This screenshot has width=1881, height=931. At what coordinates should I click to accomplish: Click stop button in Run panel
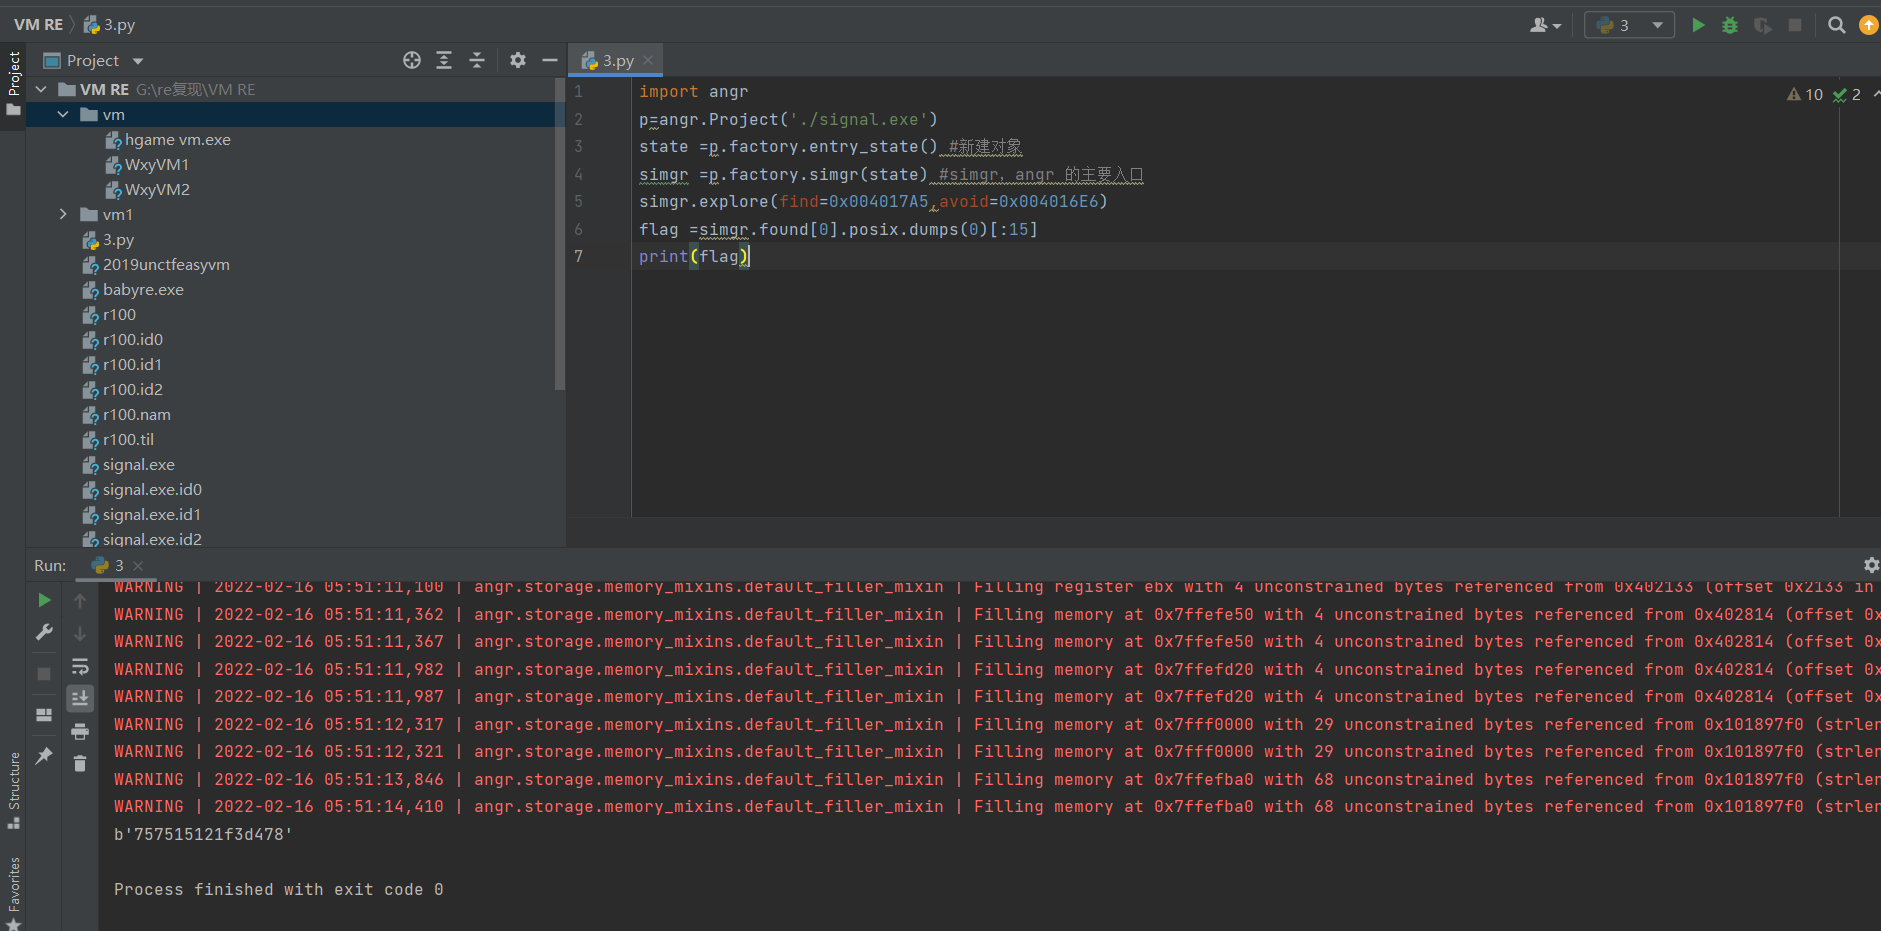coord(44,674)
